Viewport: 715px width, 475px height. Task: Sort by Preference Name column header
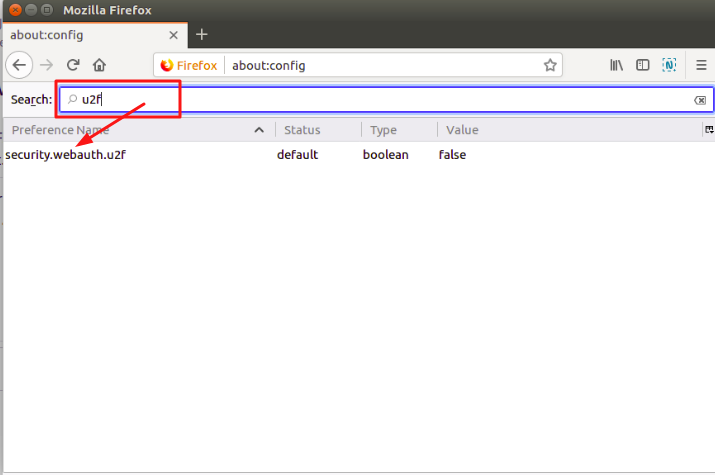point(138,130)
